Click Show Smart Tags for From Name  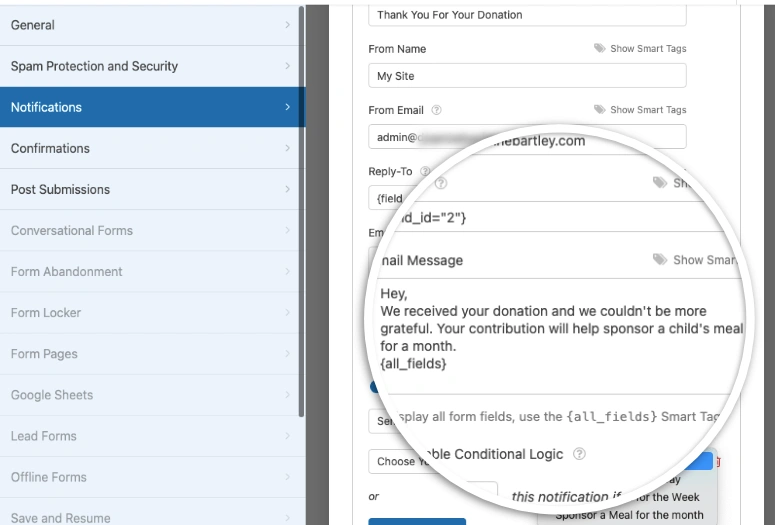tap(647, 49)
